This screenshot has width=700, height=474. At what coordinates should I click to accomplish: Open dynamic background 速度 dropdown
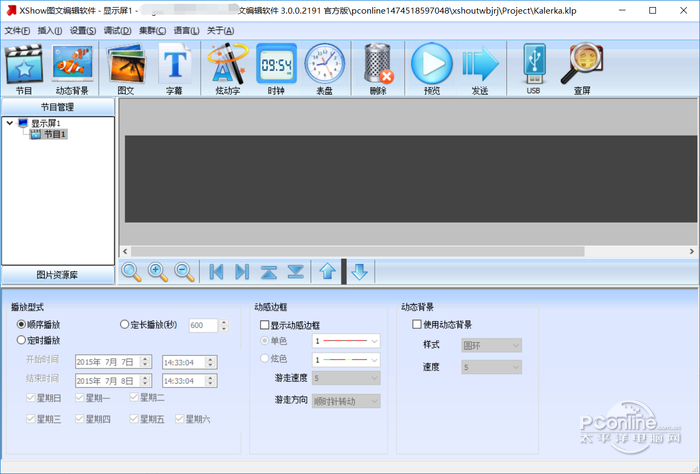tap(492, 367)
